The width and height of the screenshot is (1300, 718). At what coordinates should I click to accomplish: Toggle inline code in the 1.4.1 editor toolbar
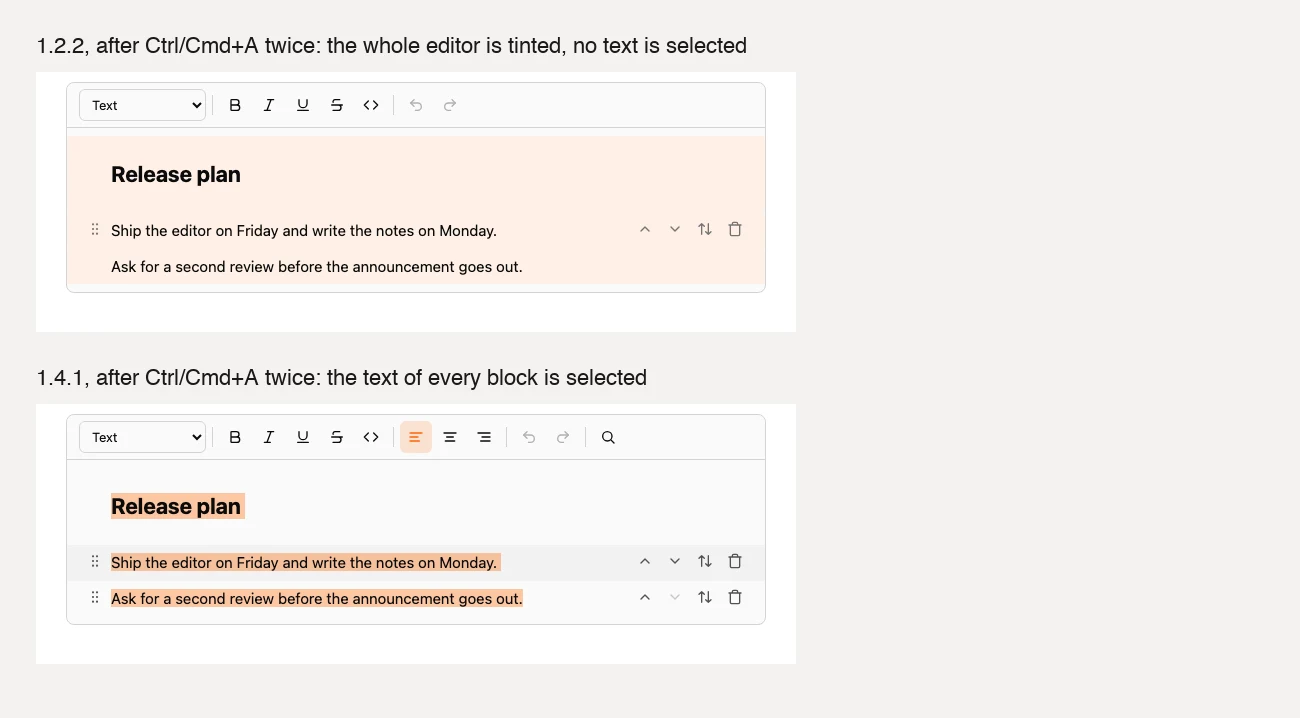[x=371, y=437]
